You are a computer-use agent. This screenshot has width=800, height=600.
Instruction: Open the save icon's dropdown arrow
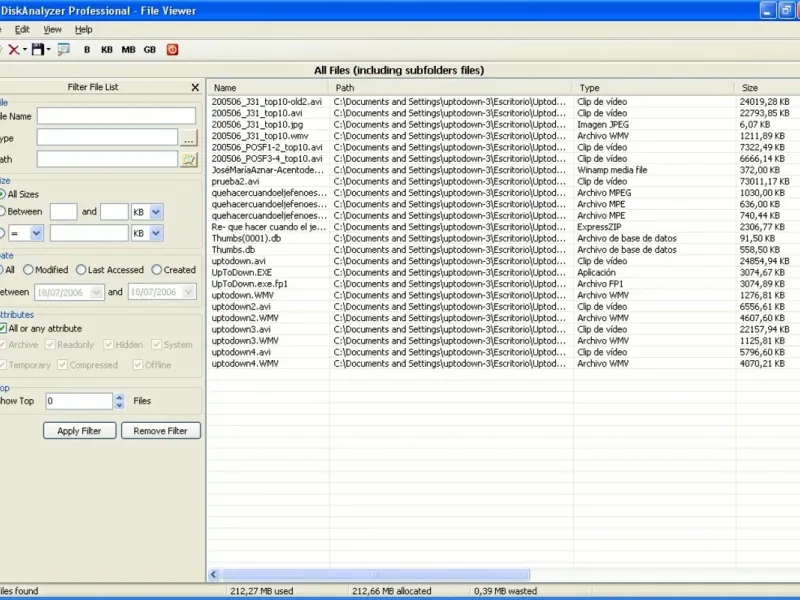[x=48, y=49]
